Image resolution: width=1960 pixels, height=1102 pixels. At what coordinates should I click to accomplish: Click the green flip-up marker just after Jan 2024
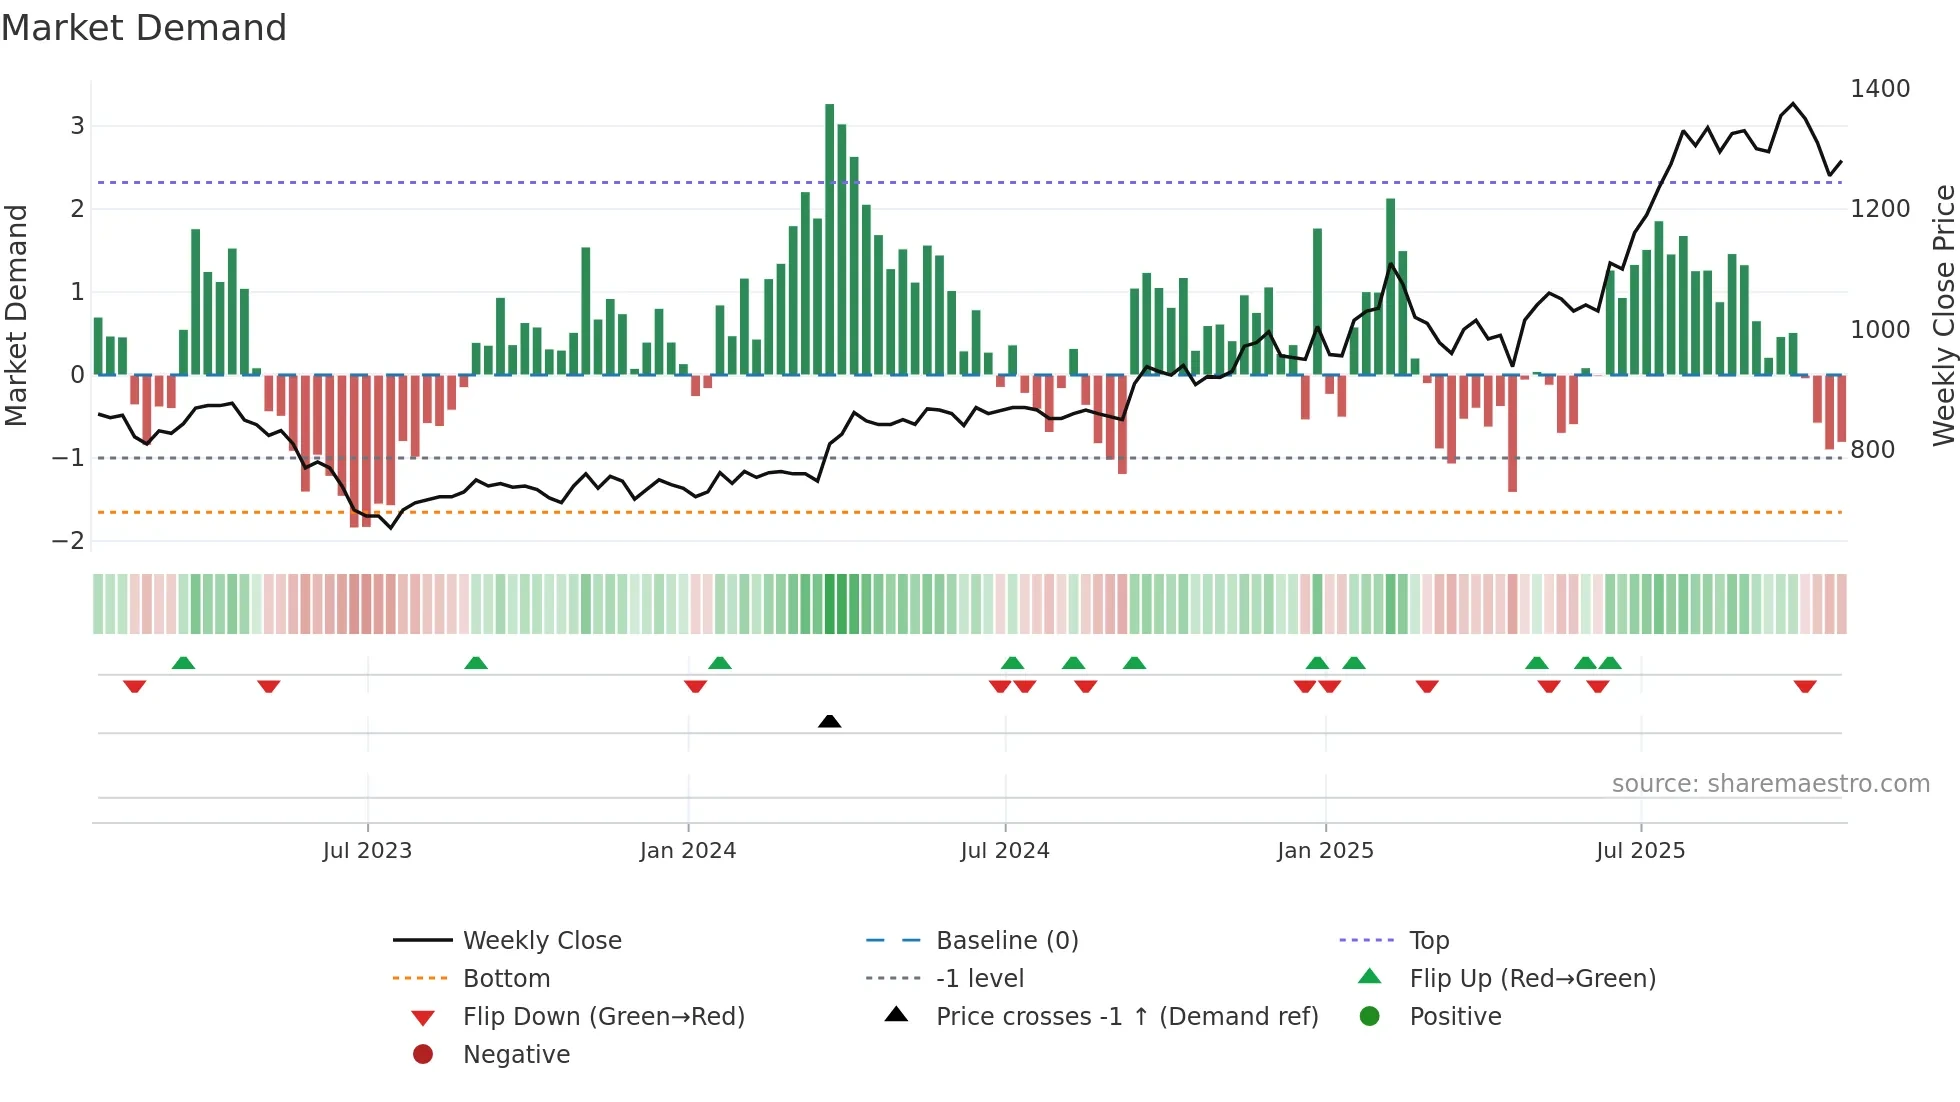[x=720, y=663]
